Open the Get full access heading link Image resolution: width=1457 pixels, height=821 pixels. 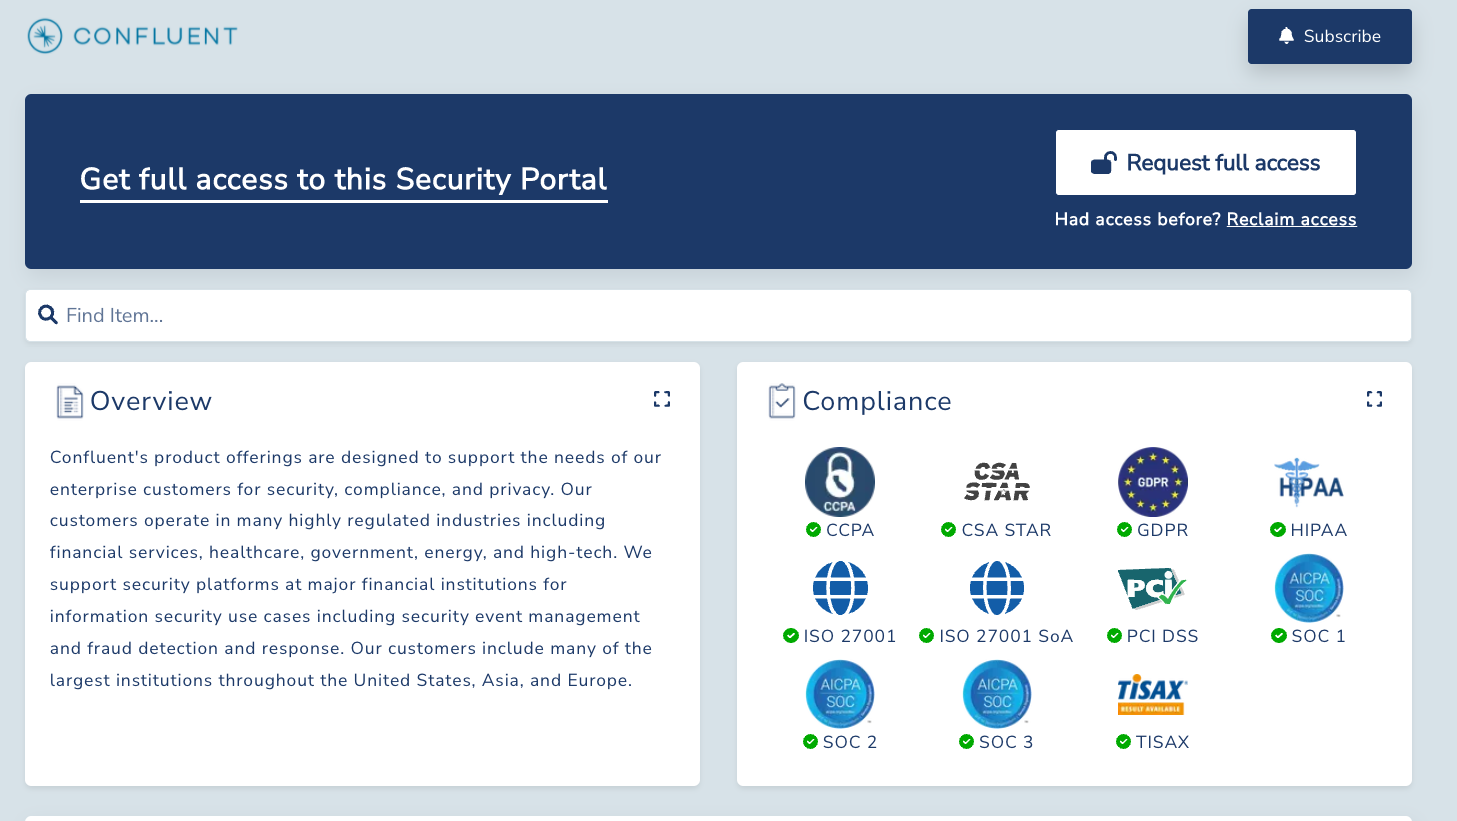coord(344,179)
